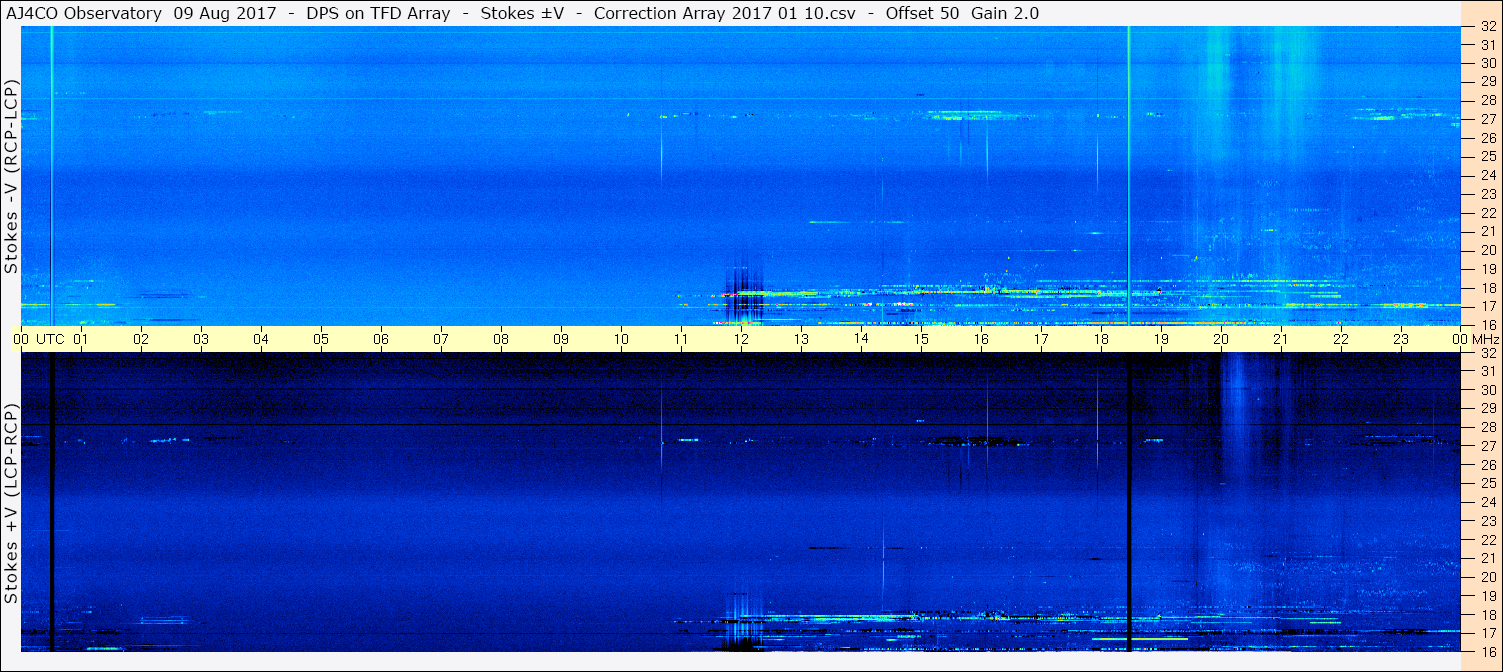Viewport: 1503px width, 672px height.
Task: Select the 02 hour marker on time axis
Action: coord(141,339)
